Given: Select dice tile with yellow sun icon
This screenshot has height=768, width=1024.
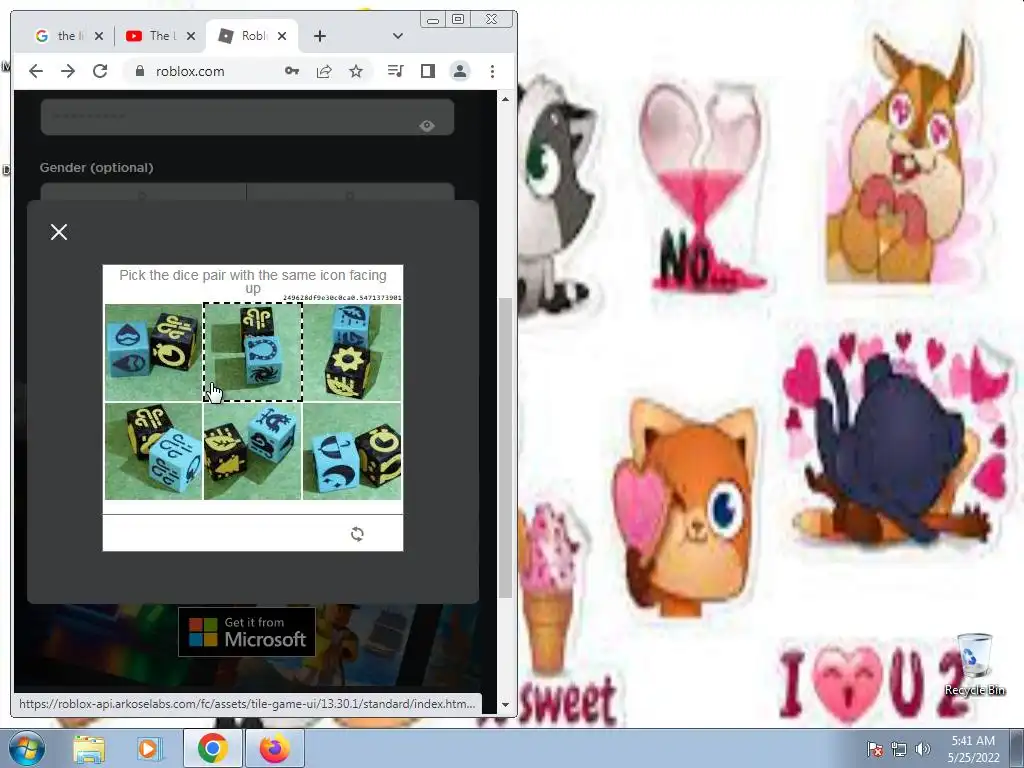Looking at the screenshot, I should (352, 352).
